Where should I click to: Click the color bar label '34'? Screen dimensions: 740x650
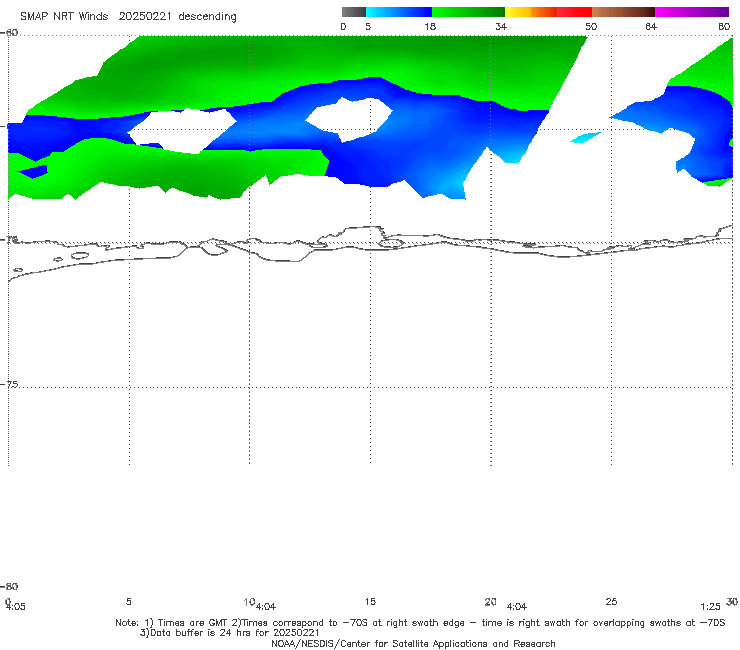coord(501,26)
